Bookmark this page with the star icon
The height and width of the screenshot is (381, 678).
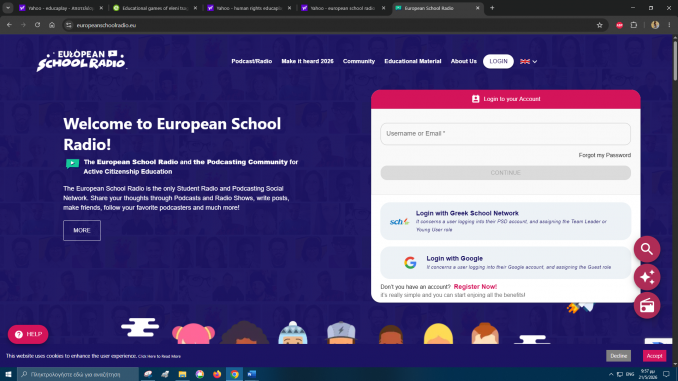[599, 25]
